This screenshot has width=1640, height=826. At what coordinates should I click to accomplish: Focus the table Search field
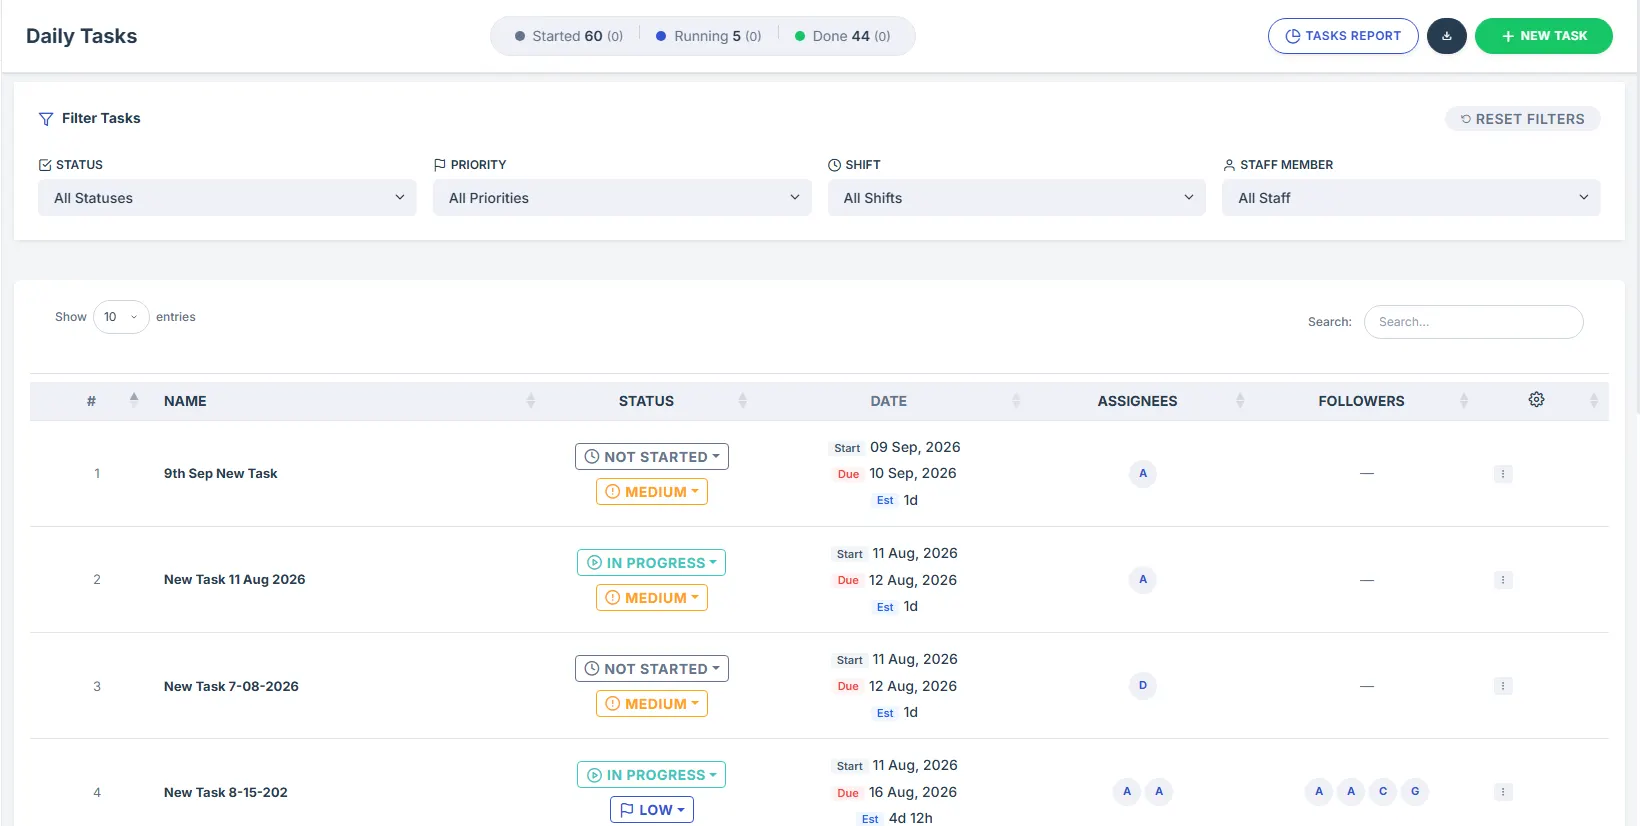[x=1473, y=322]
